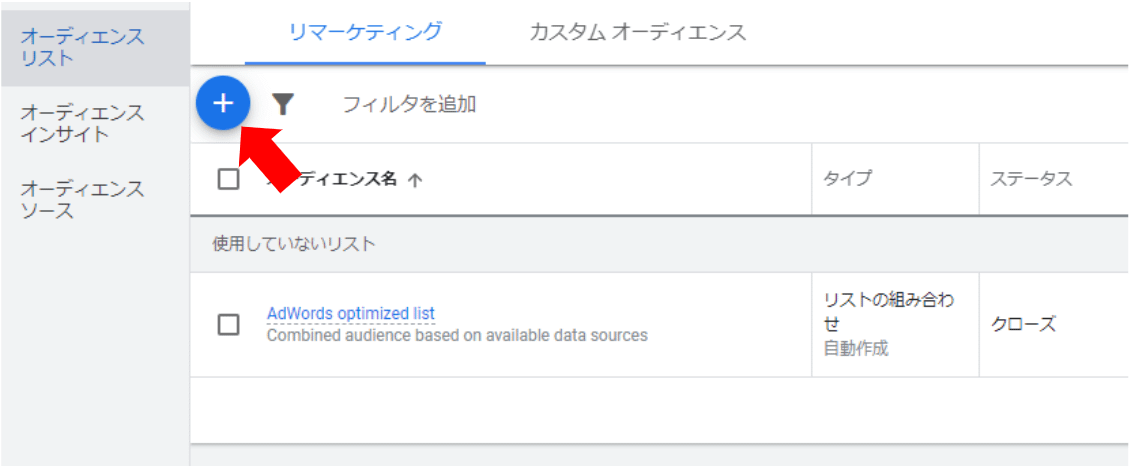Click the Combined audience description text
Viewport: 1130px width, 466px height.
[457, 335]
